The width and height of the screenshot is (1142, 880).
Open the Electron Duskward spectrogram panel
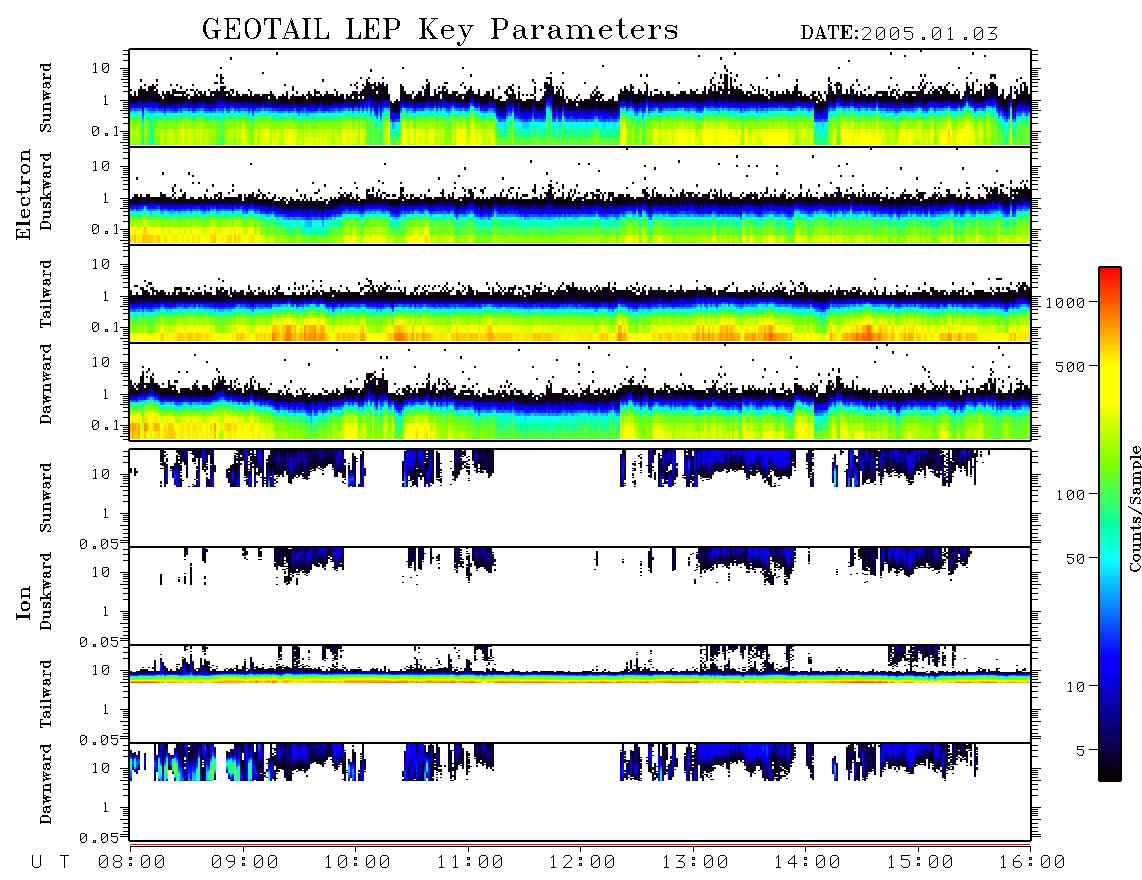point(580,195)
